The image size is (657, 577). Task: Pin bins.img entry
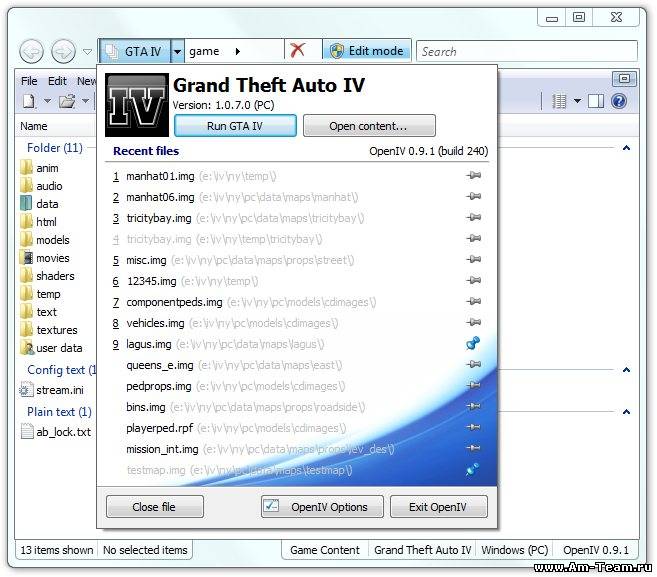pyautogui.click(x=473, y=406)
